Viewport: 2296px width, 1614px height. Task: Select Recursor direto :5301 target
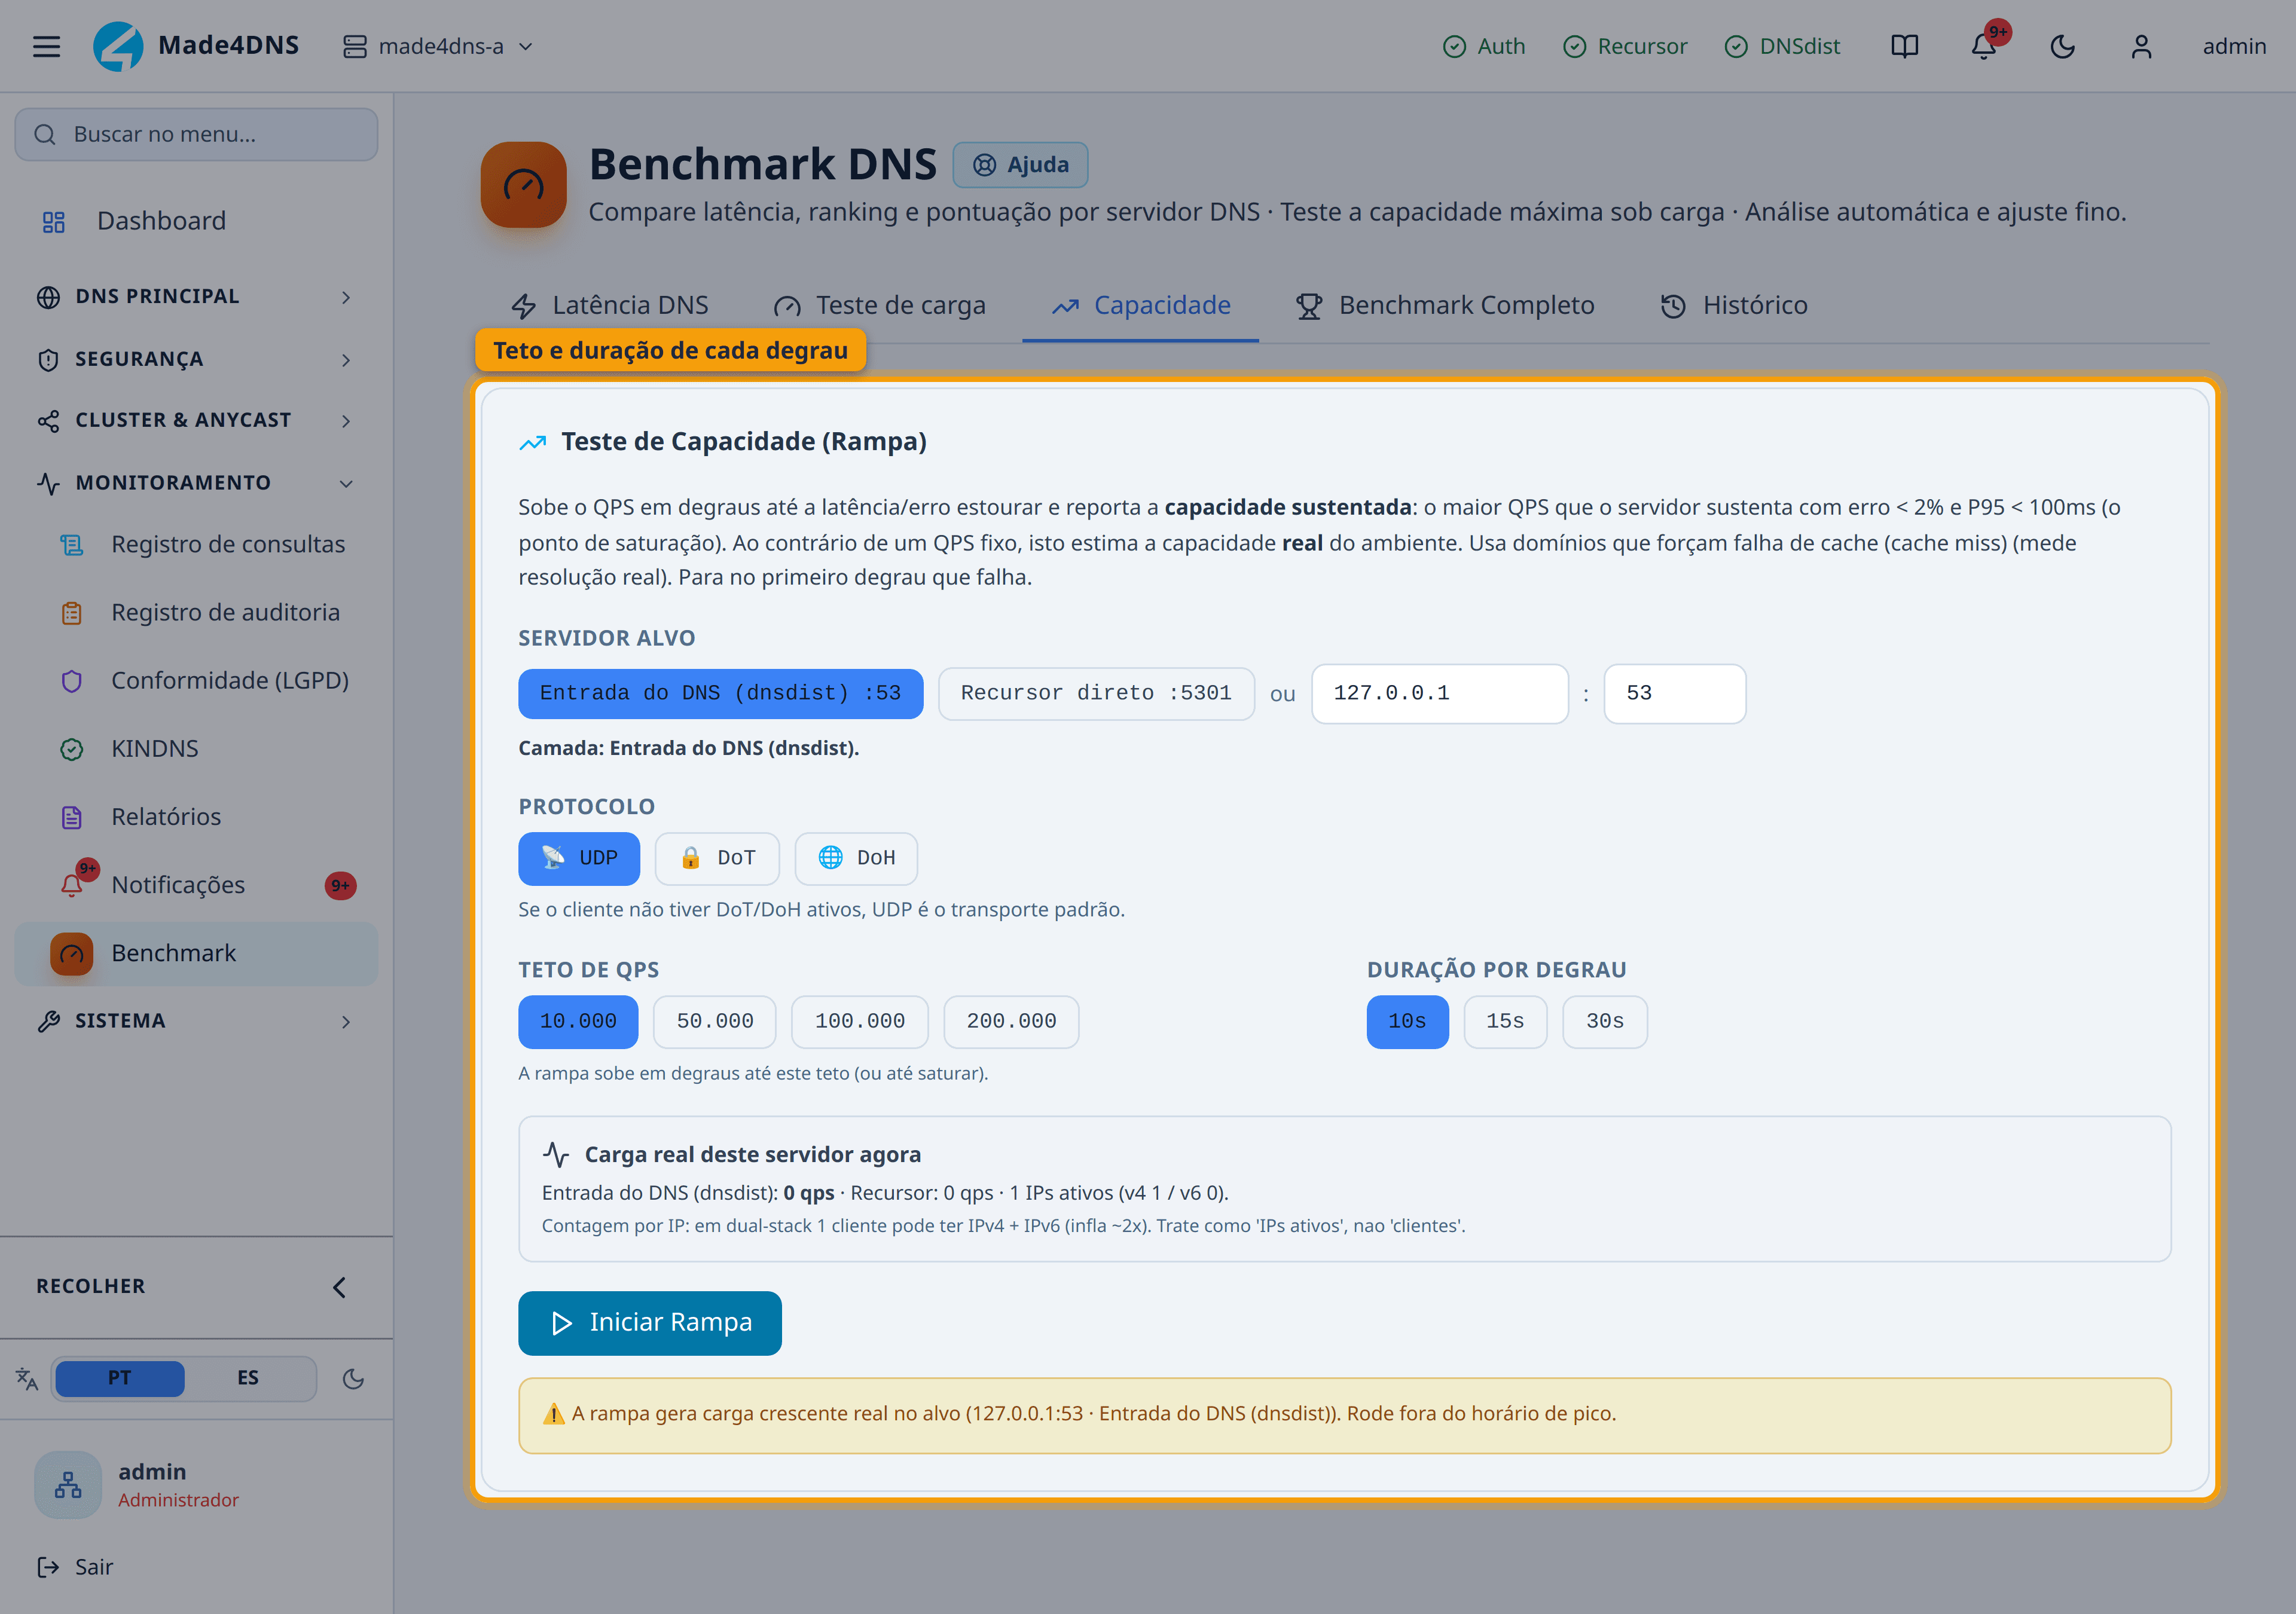[x=1096, y=693]
